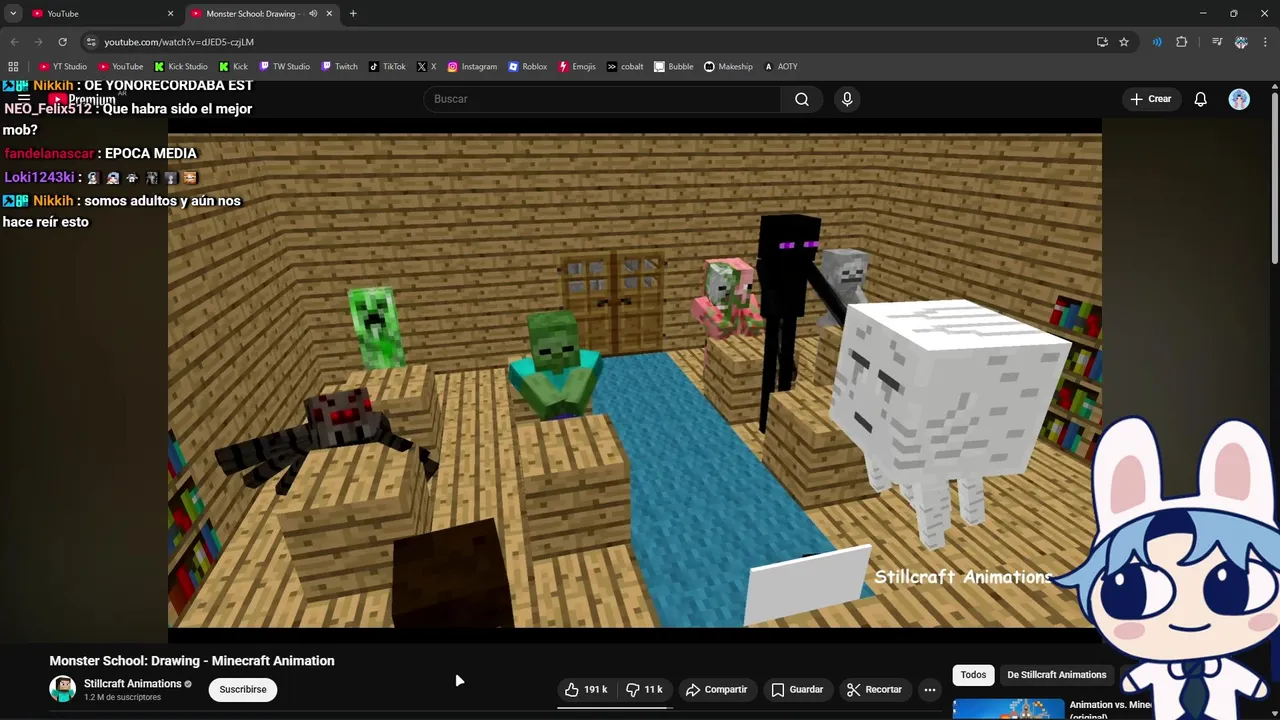View site information for youtube.com

click(x=91, y=42)
